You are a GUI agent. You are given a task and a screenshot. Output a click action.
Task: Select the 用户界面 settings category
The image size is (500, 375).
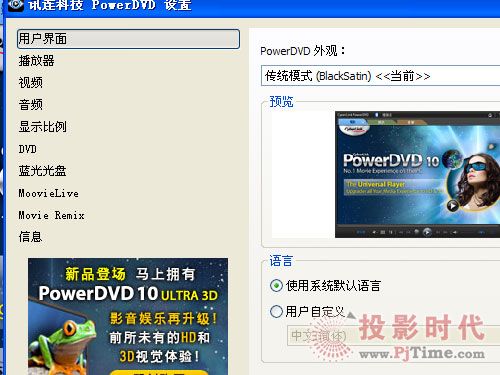(128, 39)
